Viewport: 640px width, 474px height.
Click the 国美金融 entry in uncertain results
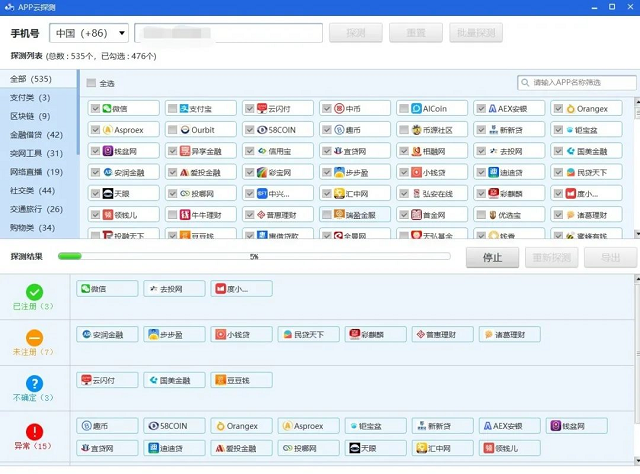[174, 380]
